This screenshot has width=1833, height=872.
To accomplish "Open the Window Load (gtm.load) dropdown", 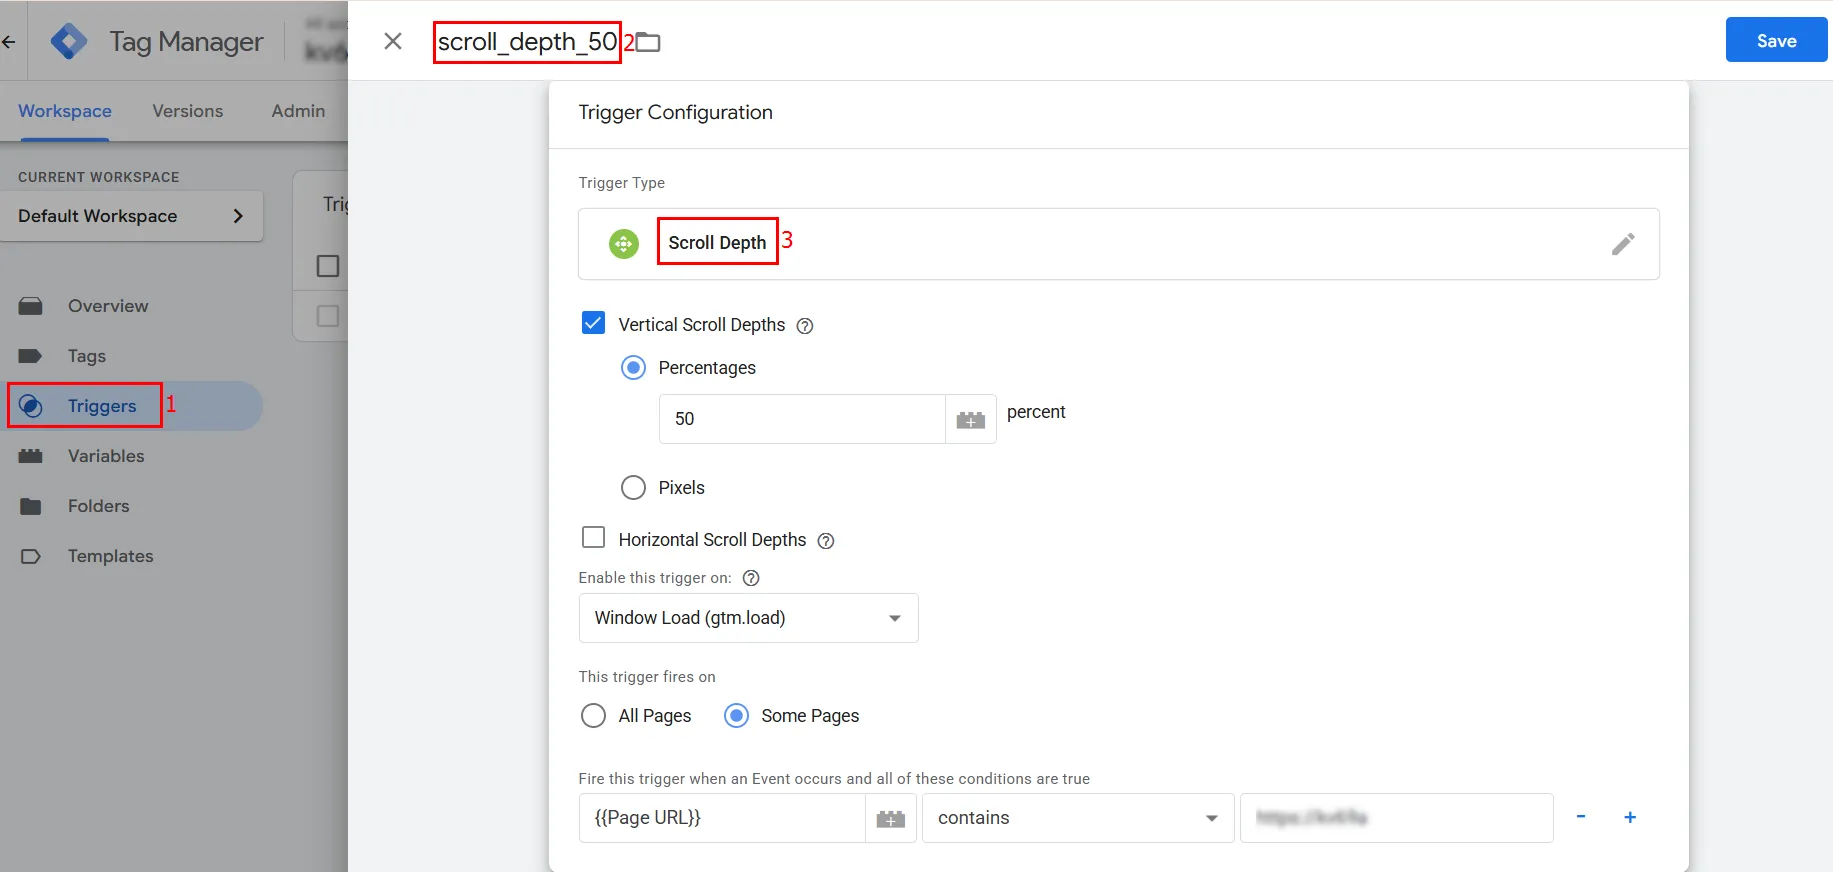I will point(749,618).
